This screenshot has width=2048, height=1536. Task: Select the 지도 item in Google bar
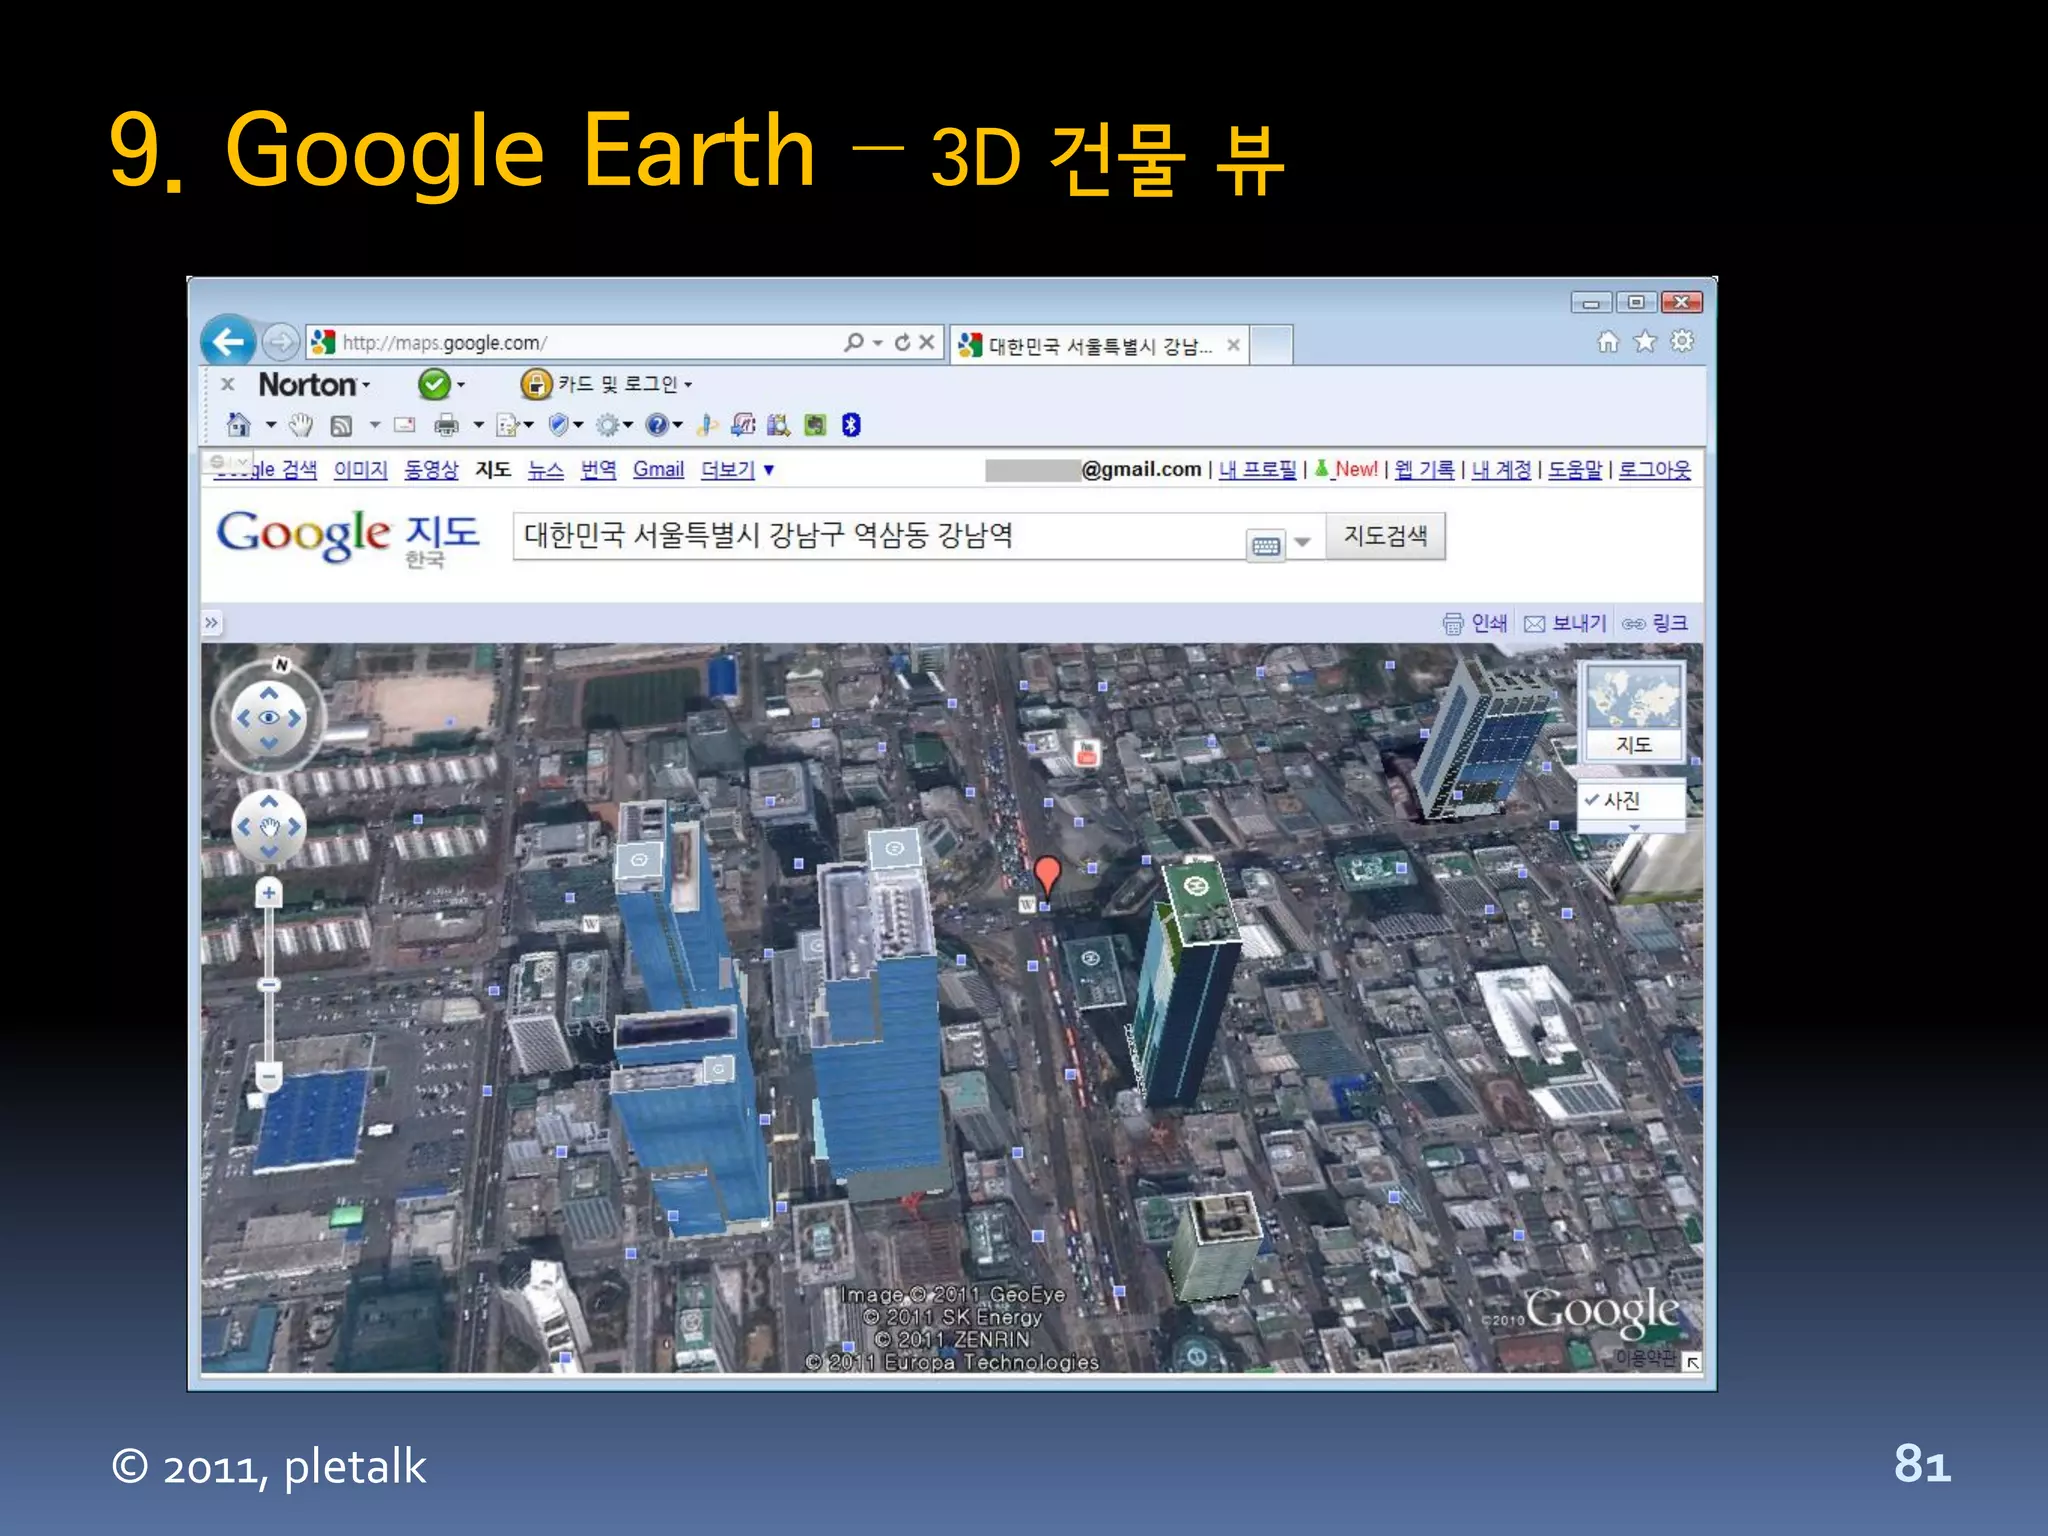(493, 469)
